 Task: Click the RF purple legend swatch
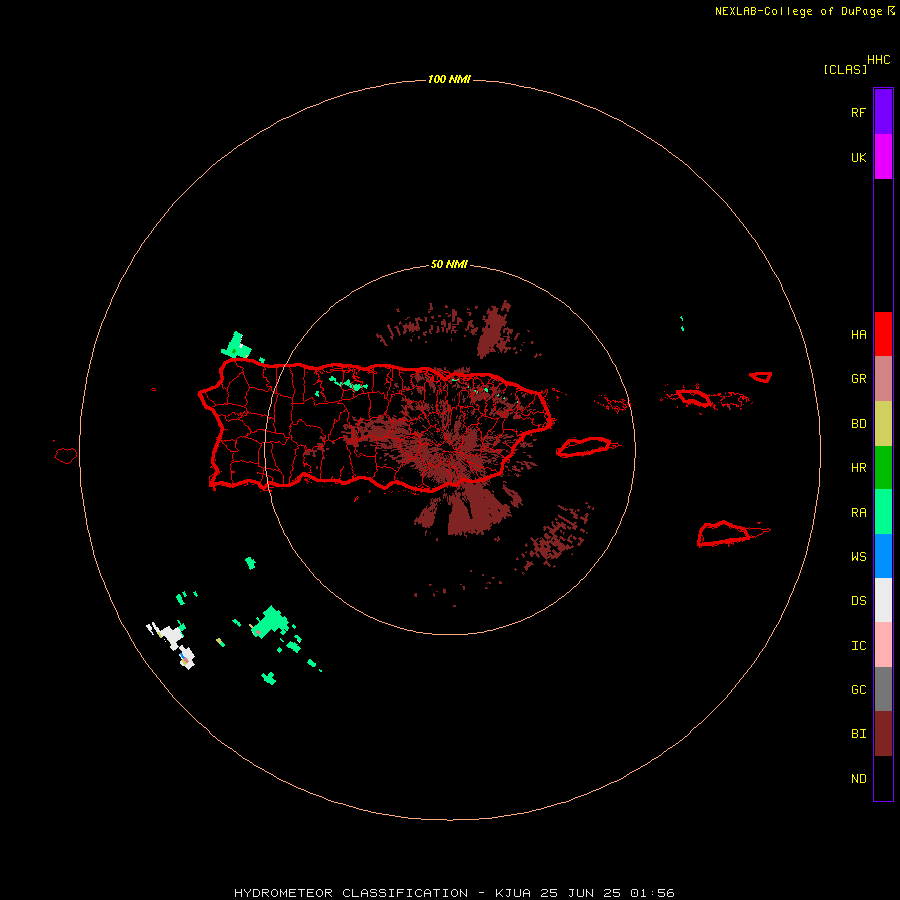pyautogui.click(x=883, y=112)
